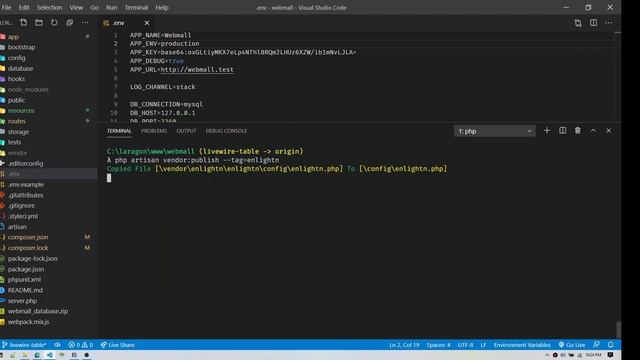This screenshot has width=640, height=360.
Task: Click the New File icon in explorer toolbar
Action: (24, 22)
